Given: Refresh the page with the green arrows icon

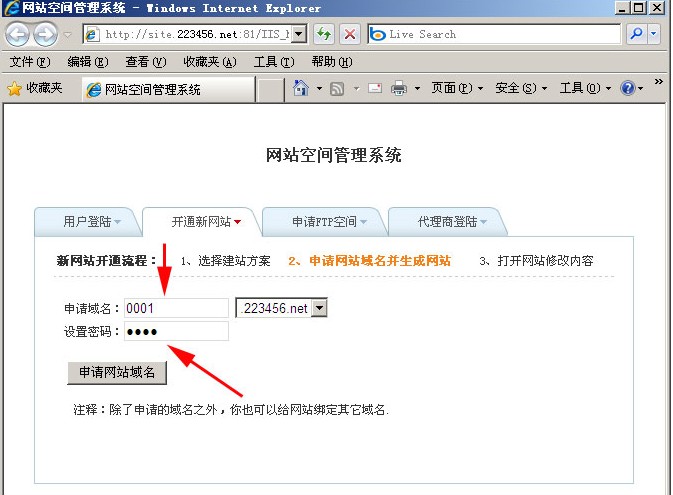Looking at the screenshot, I should pyautogui.click(x=323, y=34).
